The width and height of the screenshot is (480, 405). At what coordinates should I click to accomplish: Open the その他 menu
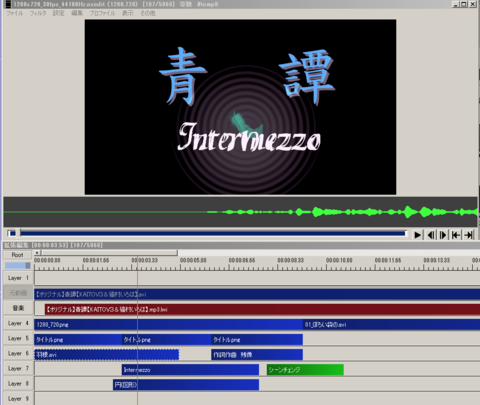click(x=147, y=13)
